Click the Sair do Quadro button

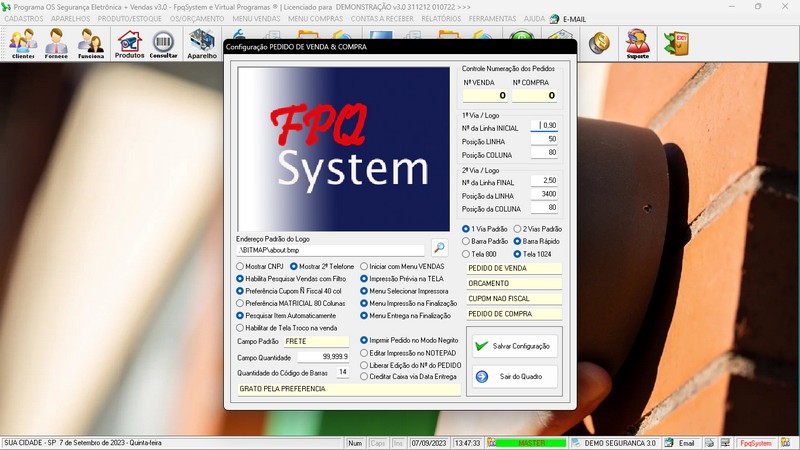coord(514,377)
